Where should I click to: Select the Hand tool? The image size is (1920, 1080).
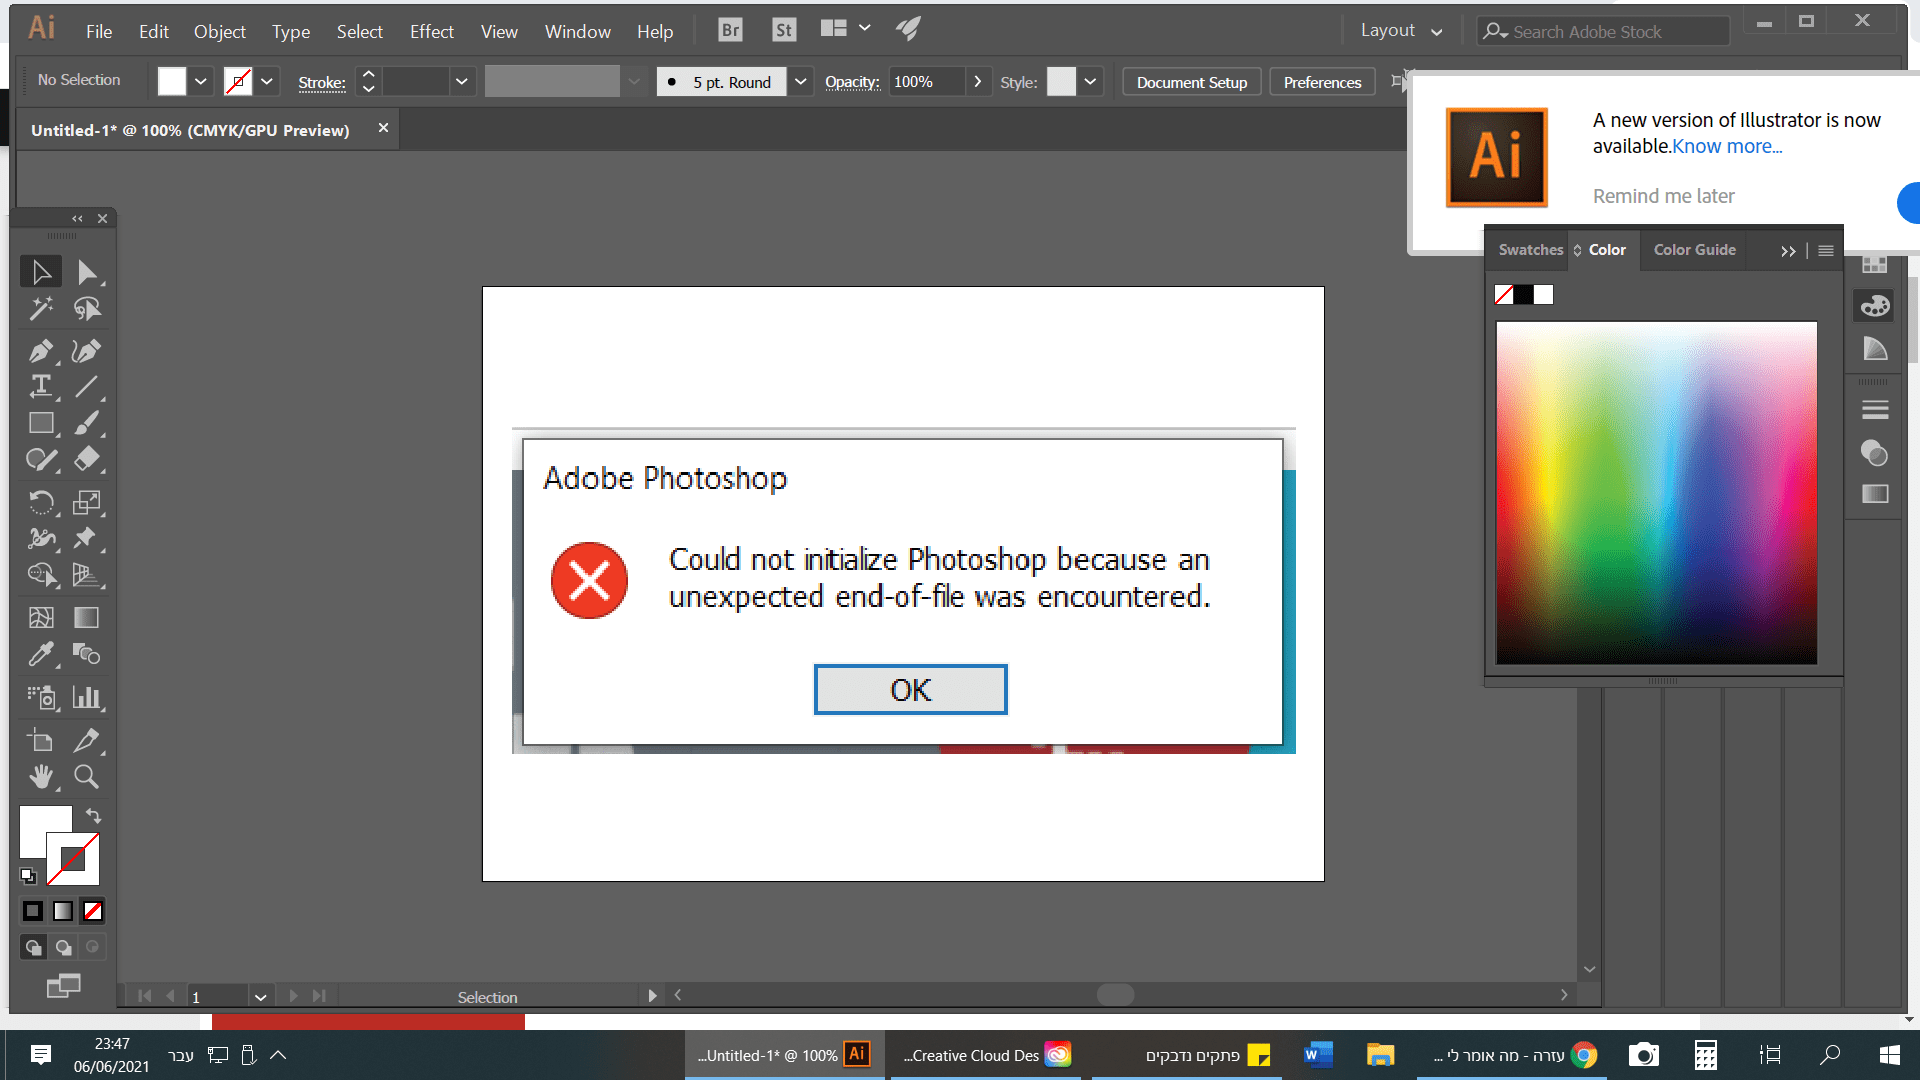click(40, 777)
